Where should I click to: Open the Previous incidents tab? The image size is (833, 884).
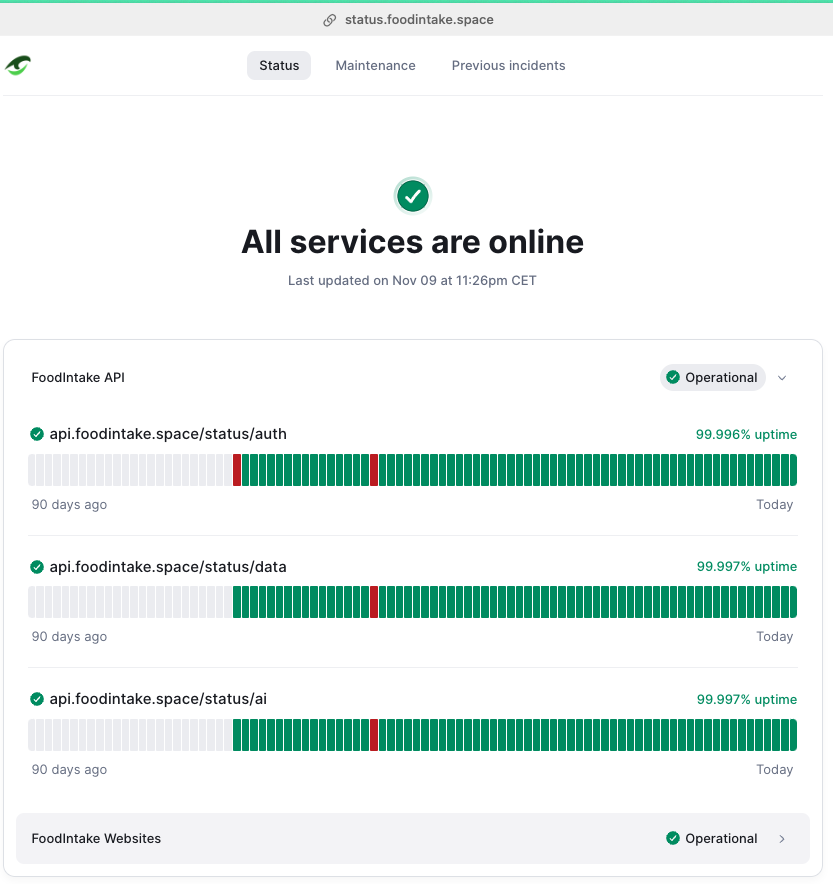click(508, 66)
